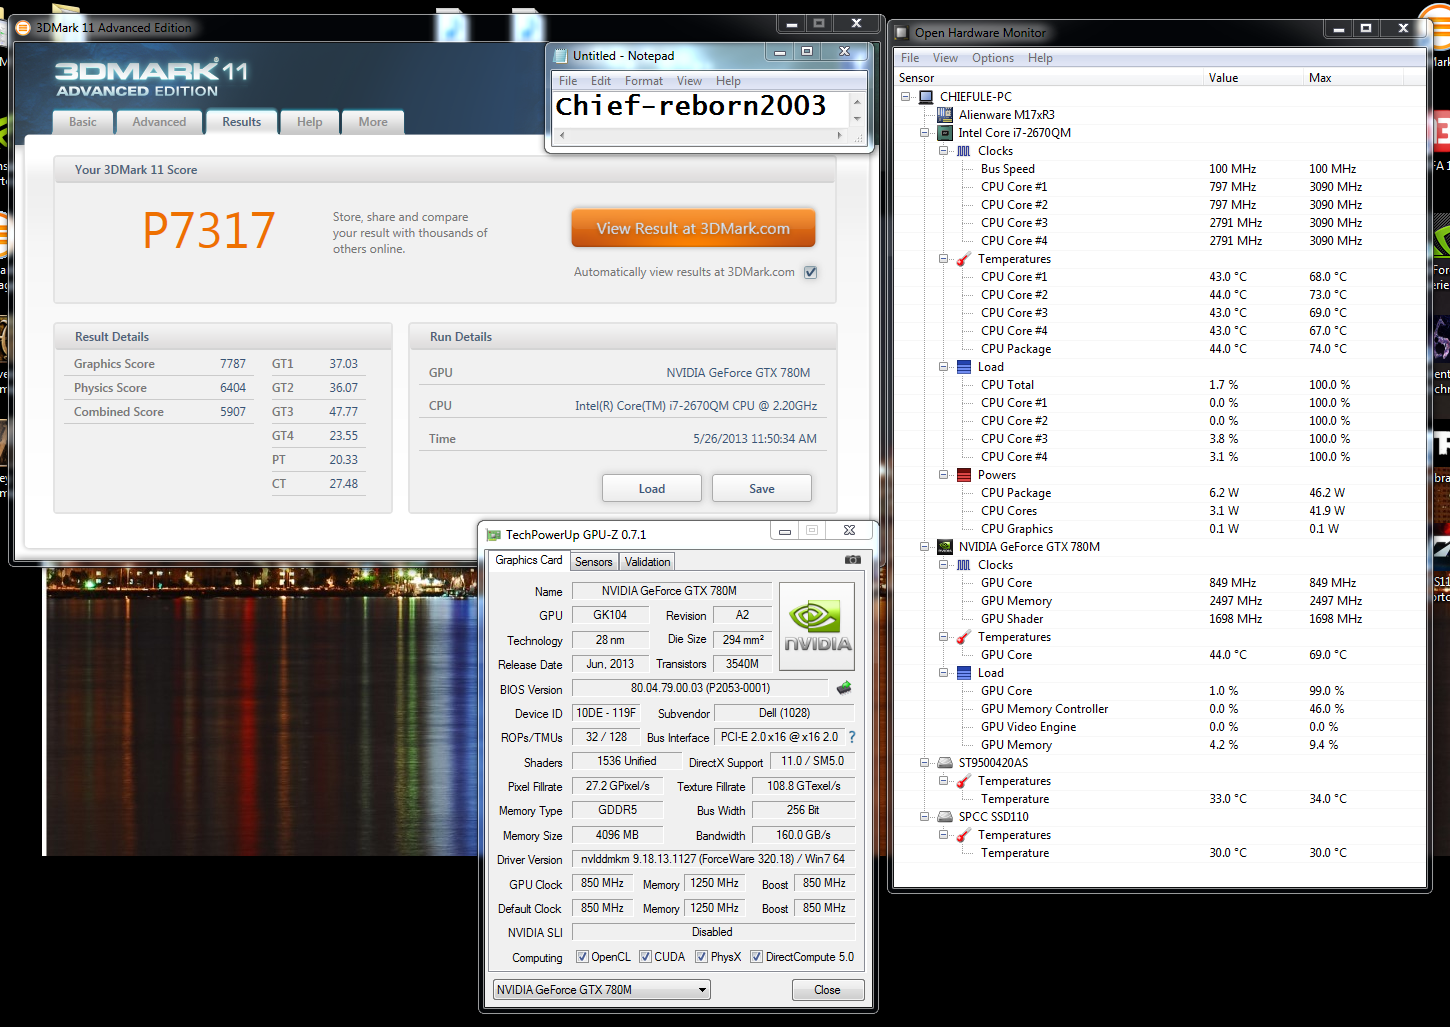Click the Intel Core i7-2670QM CPU icon

[x=945, y=133]
